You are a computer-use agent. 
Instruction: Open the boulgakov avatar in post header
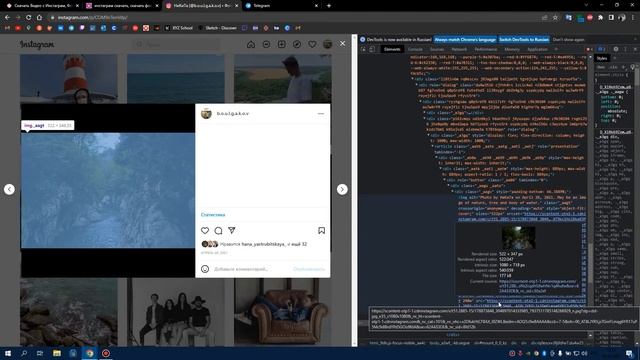coord(207,113)
